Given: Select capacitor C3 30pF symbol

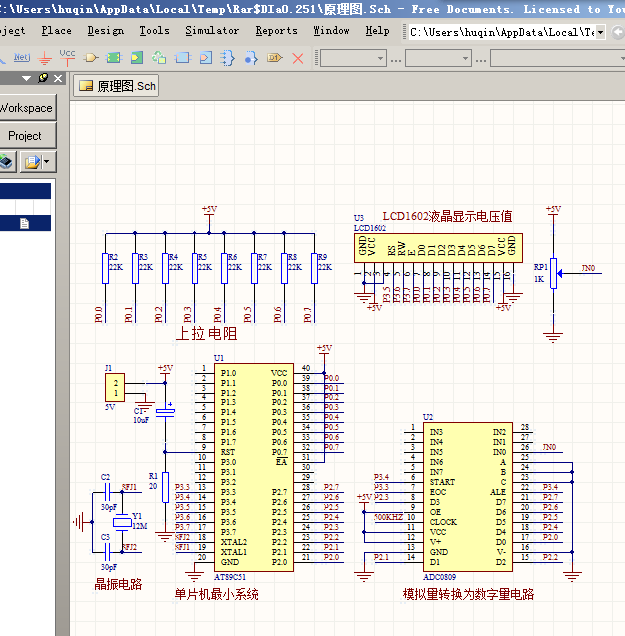Looking at the screenshot, I should [107, 552].
